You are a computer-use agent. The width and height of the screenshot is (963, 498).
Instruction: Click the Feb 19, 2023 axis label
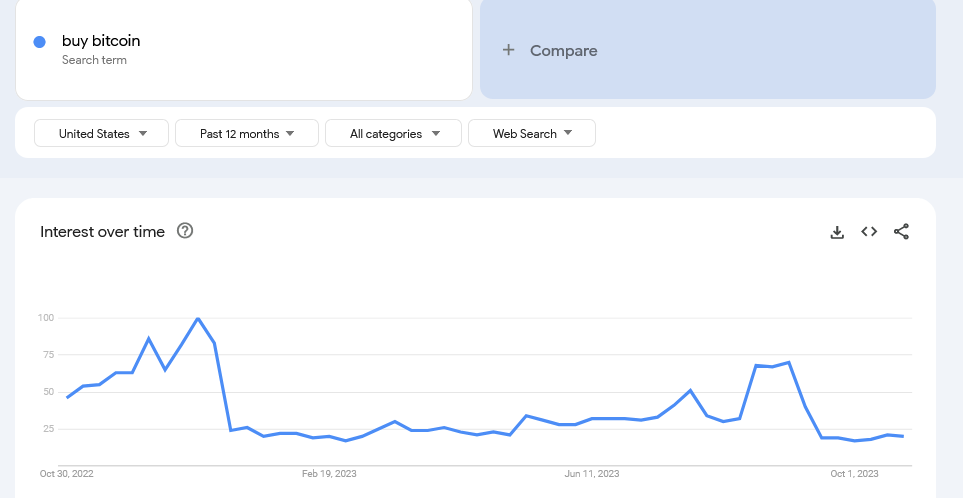click(x=329, y=474)
